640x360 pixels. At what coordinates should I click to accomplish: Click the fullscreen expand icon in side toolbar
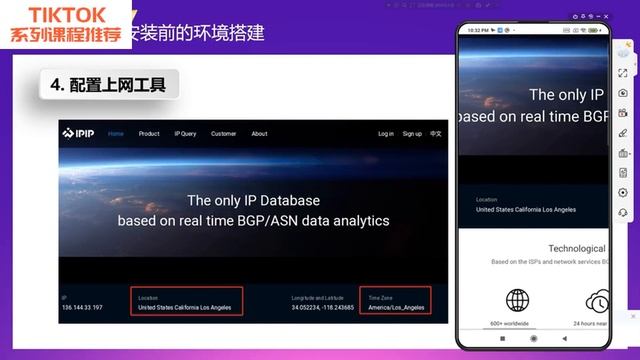622,73
